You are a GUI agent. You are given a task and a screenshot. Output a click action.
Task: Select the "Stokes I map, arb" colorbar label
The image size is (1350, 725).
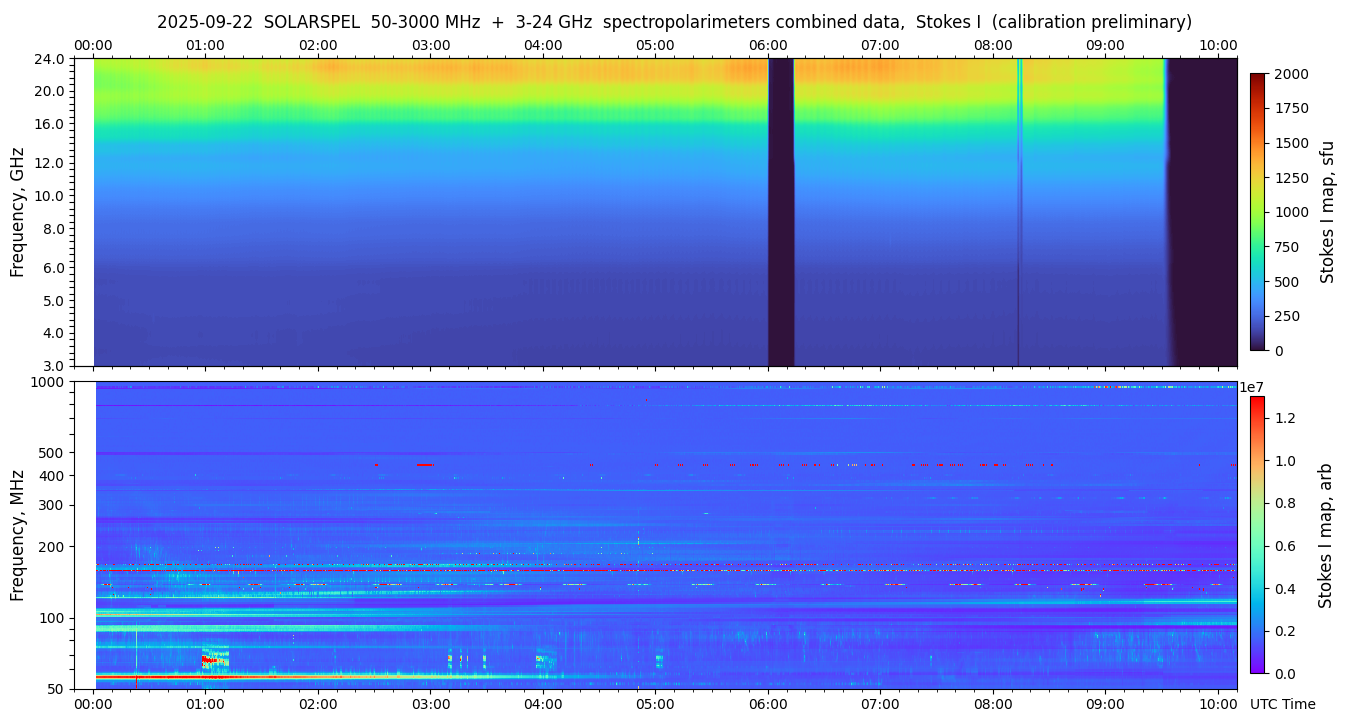tap(1325, 535)
